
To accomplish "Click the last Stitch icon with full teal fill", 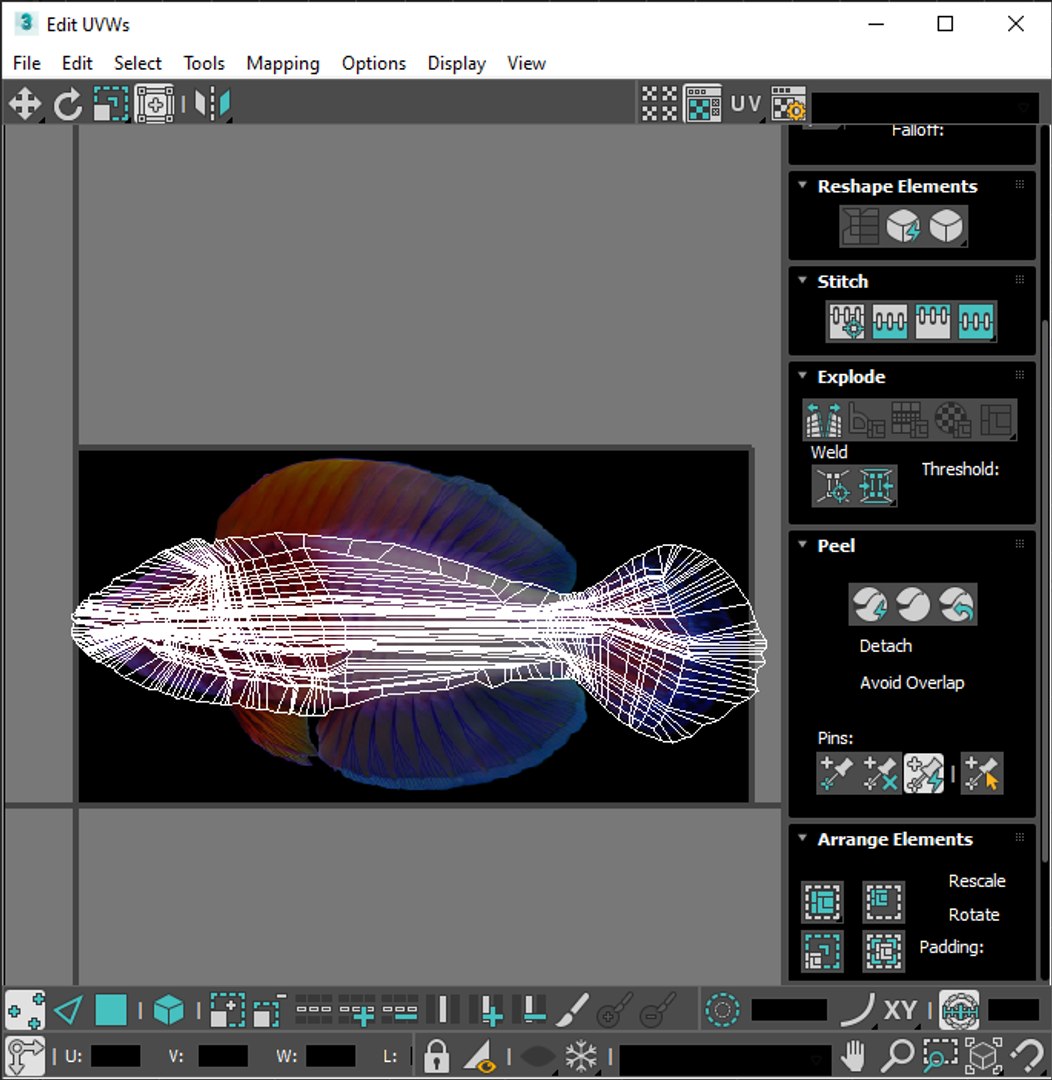I will [x=976, y=321].
